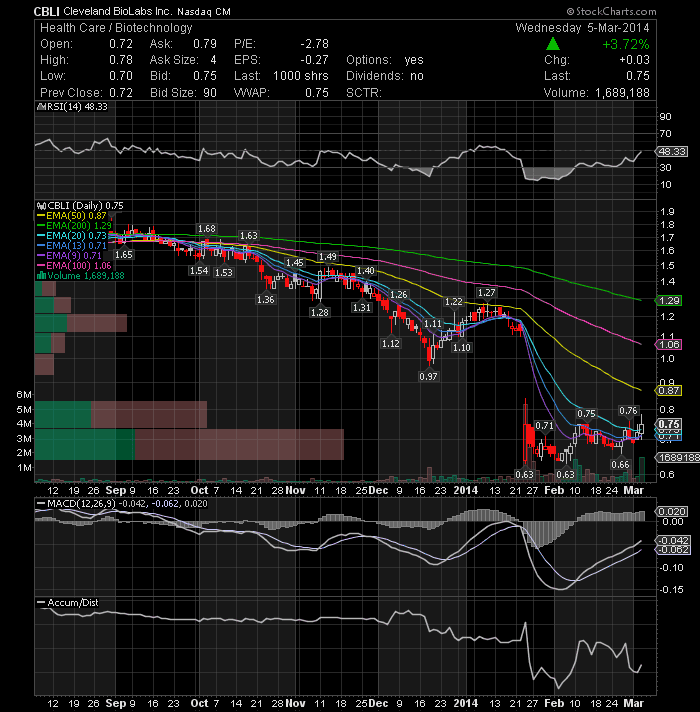
Task: Click the 1.27 January peak annotation
Action: (487, 293)
